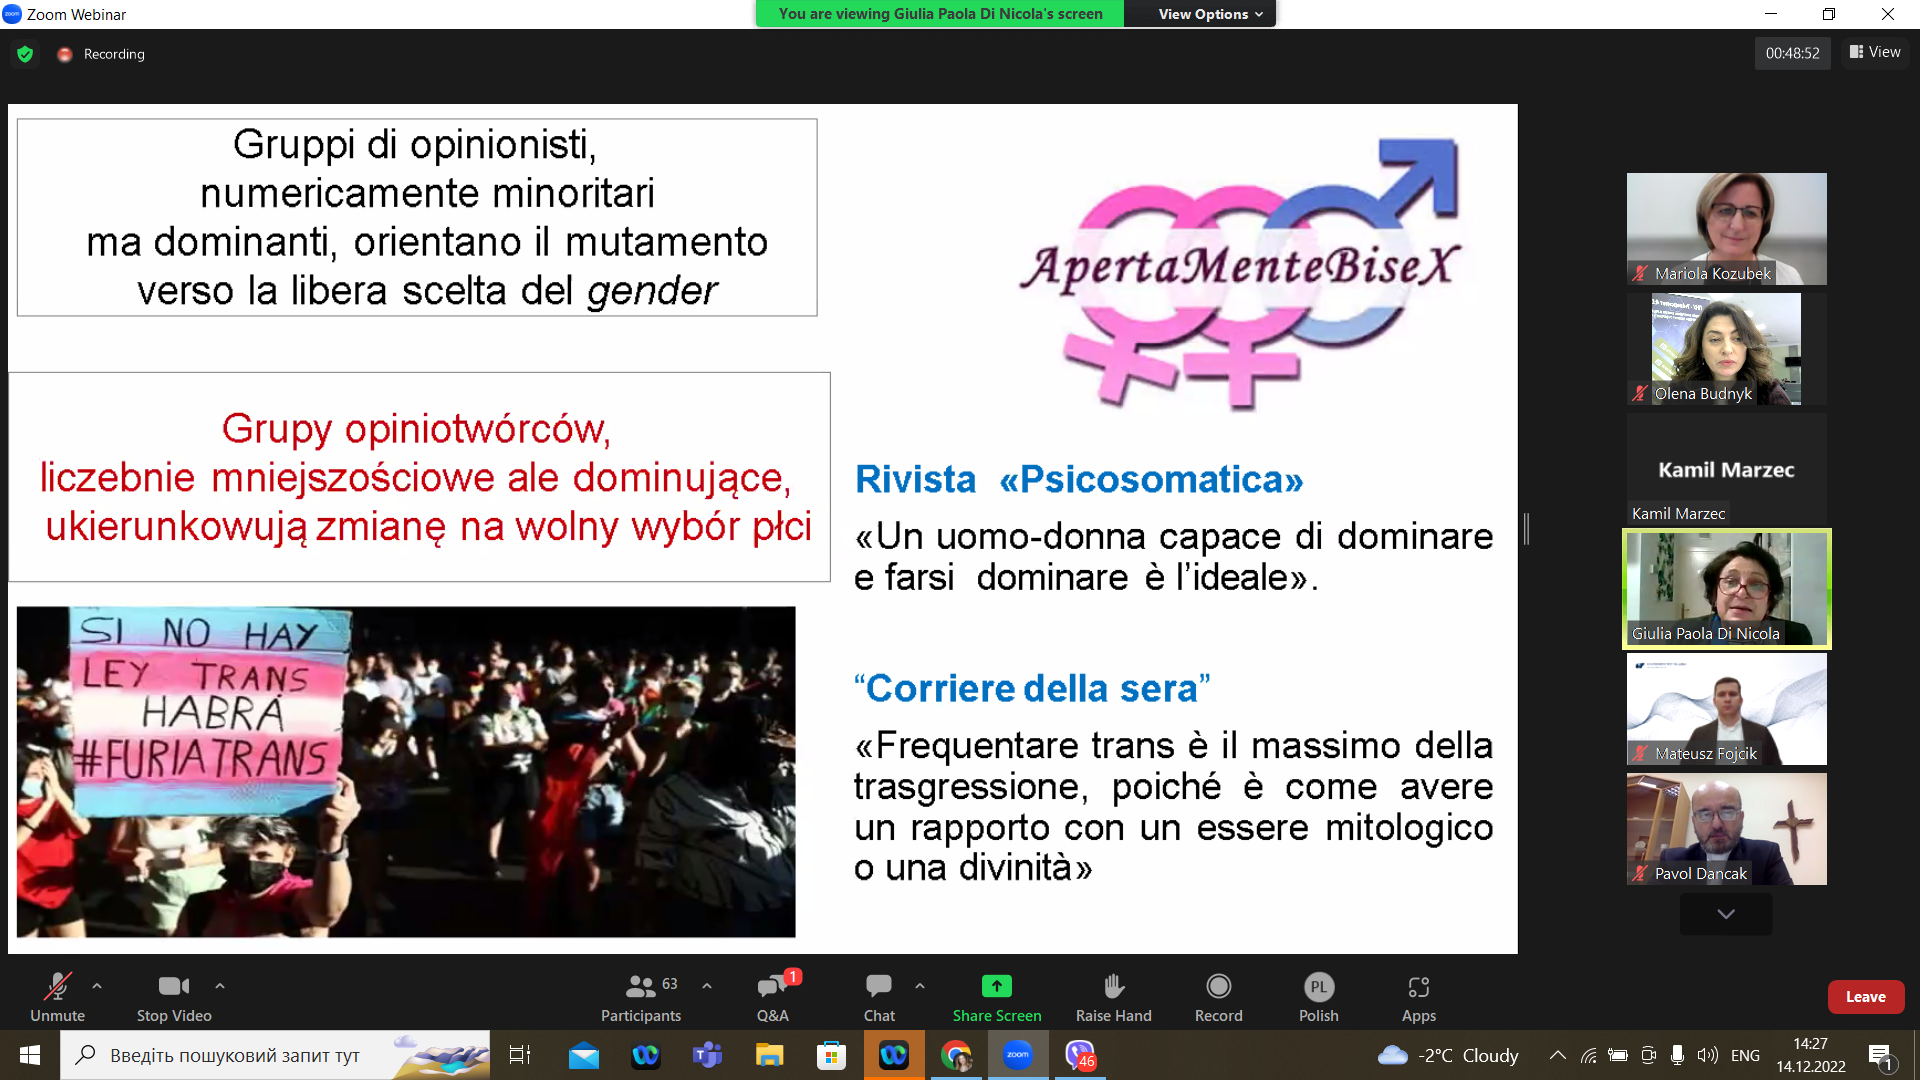Open the Q&A panel icon
Image resolution: width=1920 pixels, height=1080 pixels.
772,988
